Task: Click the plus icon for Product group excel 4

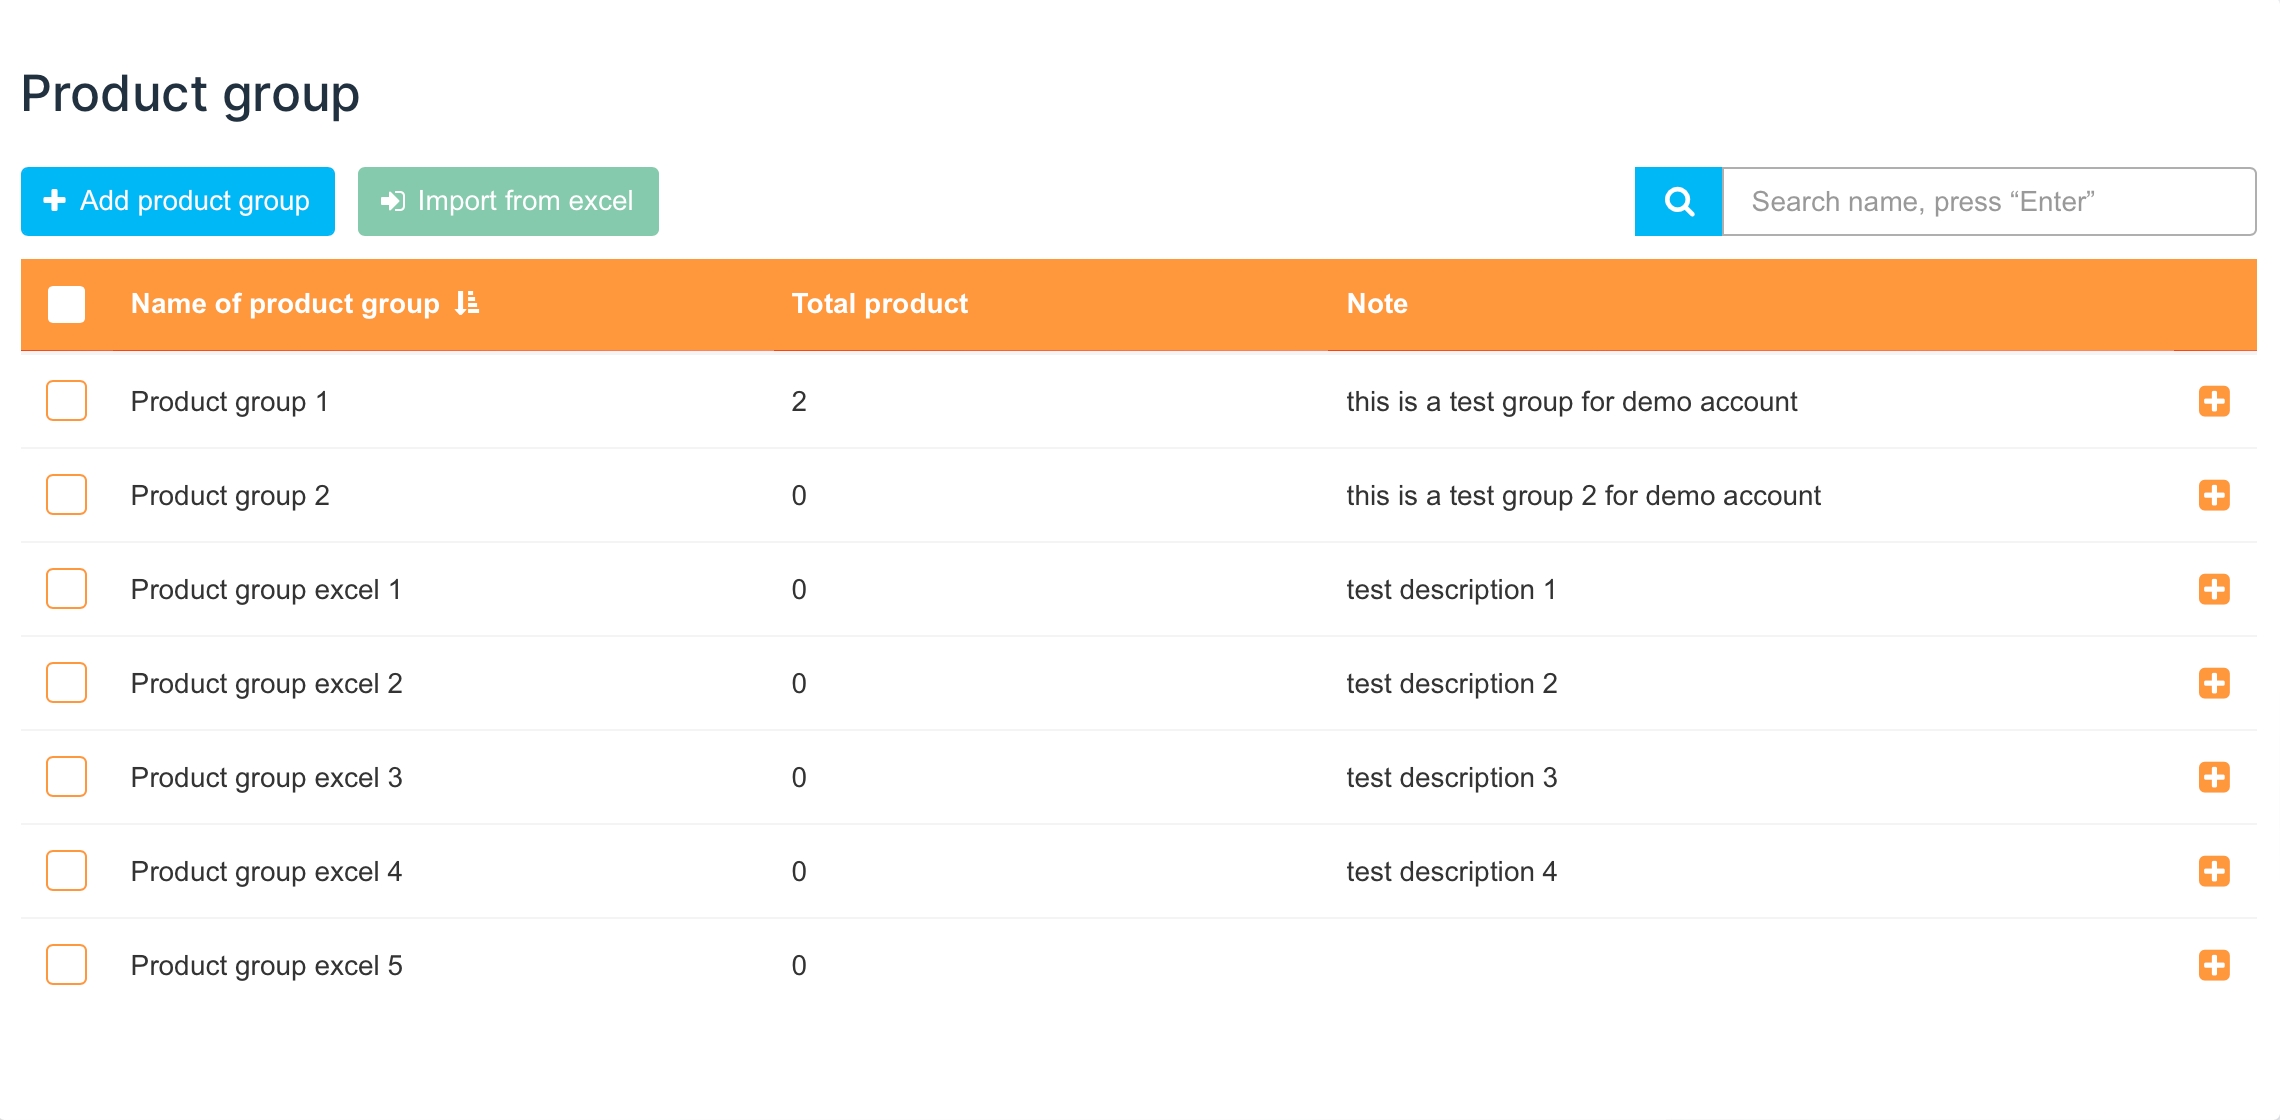Action: 2213,871
